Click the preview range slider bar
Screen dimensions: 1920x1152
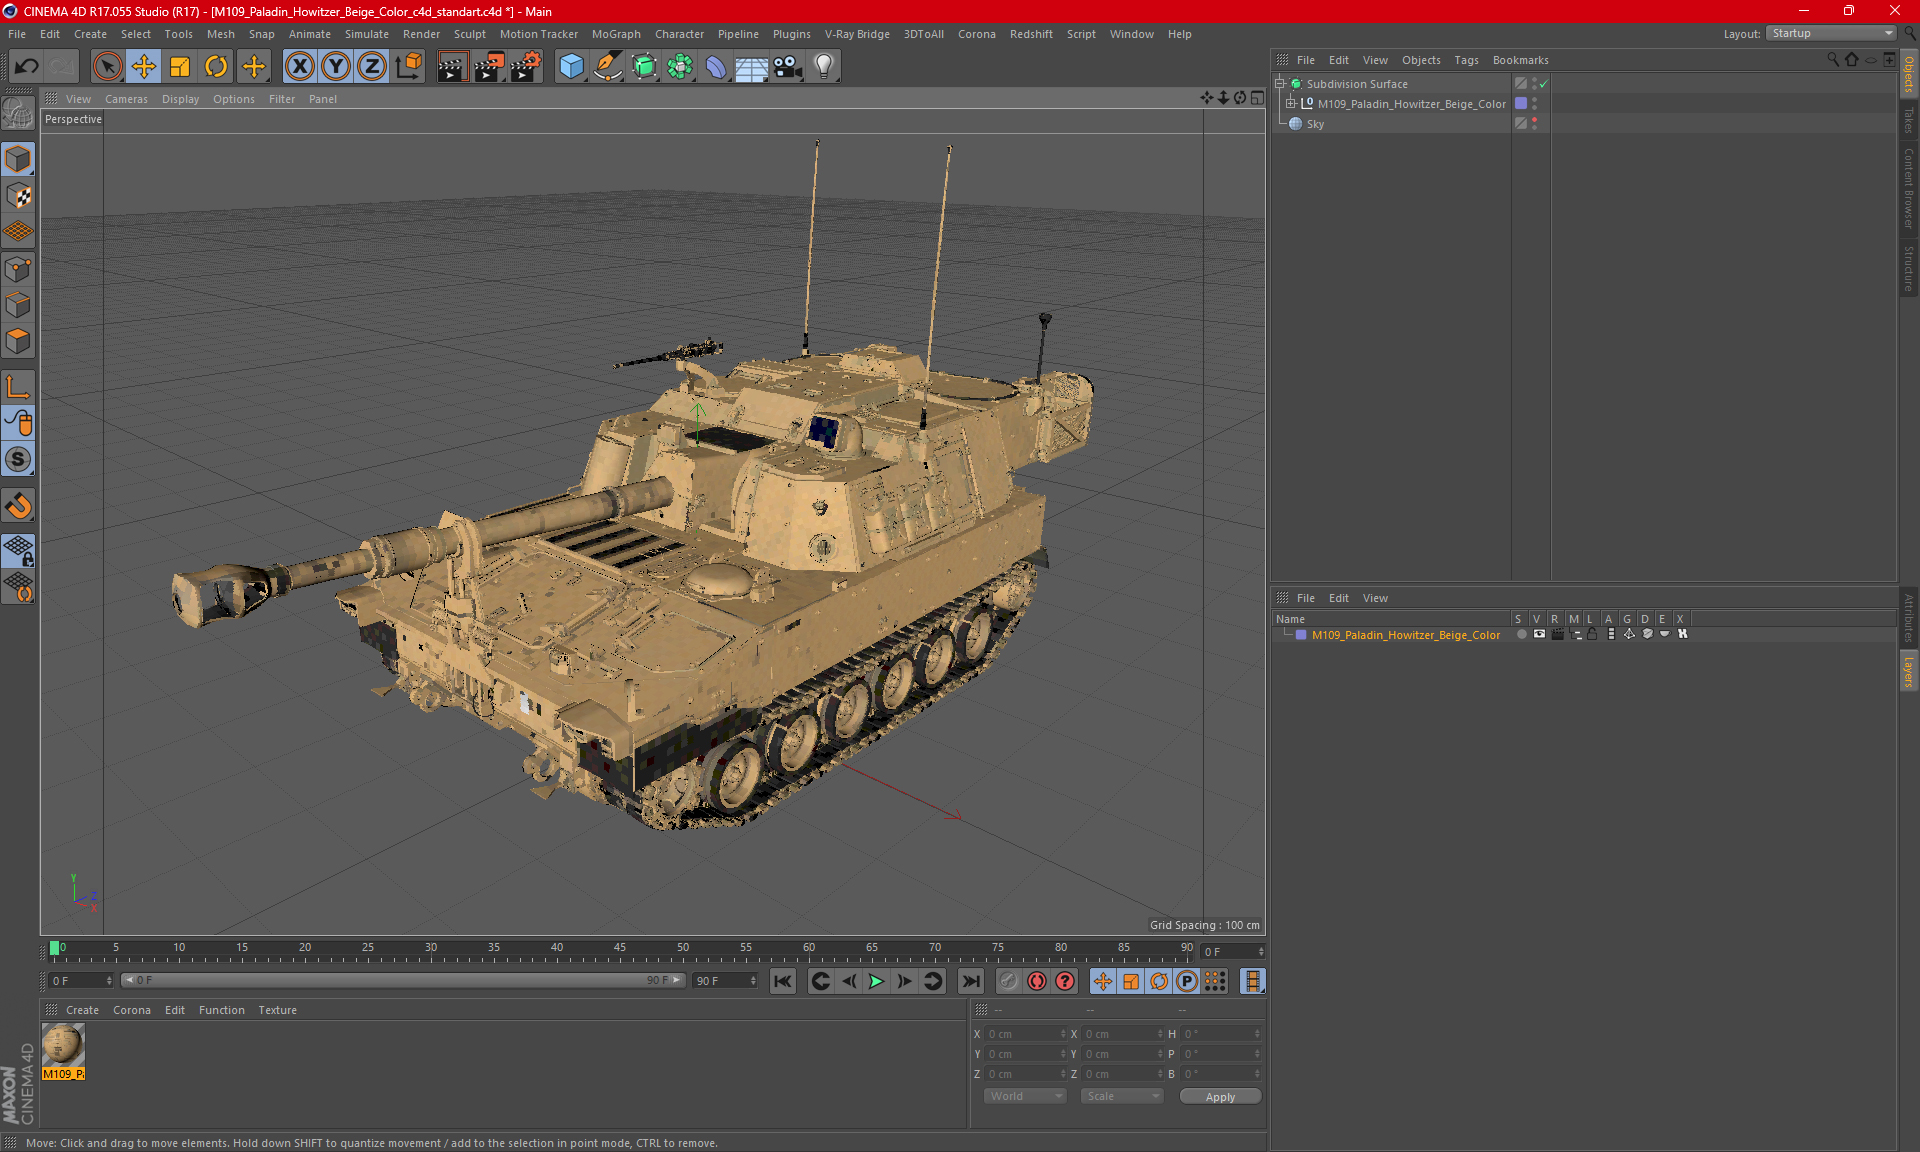pyautogui.click(x=403, y=980)
